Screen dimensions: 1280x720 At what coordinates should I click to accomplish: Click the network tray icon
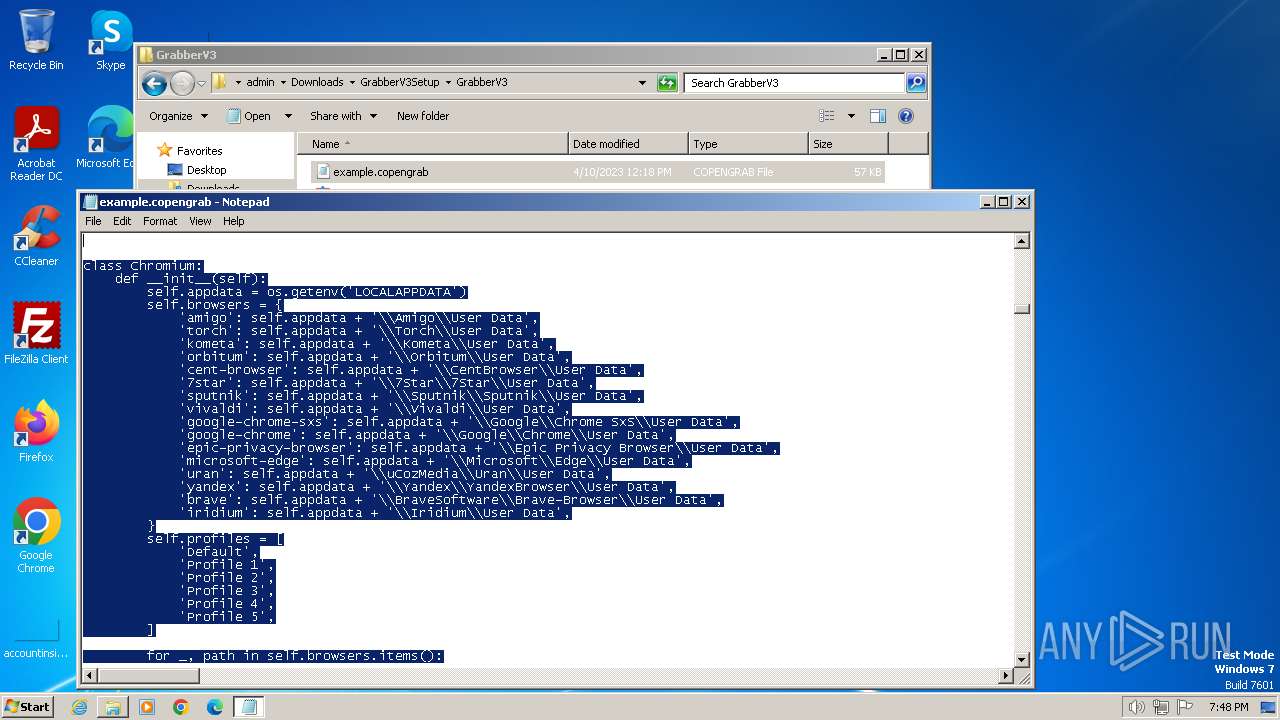click(1162, 707)
